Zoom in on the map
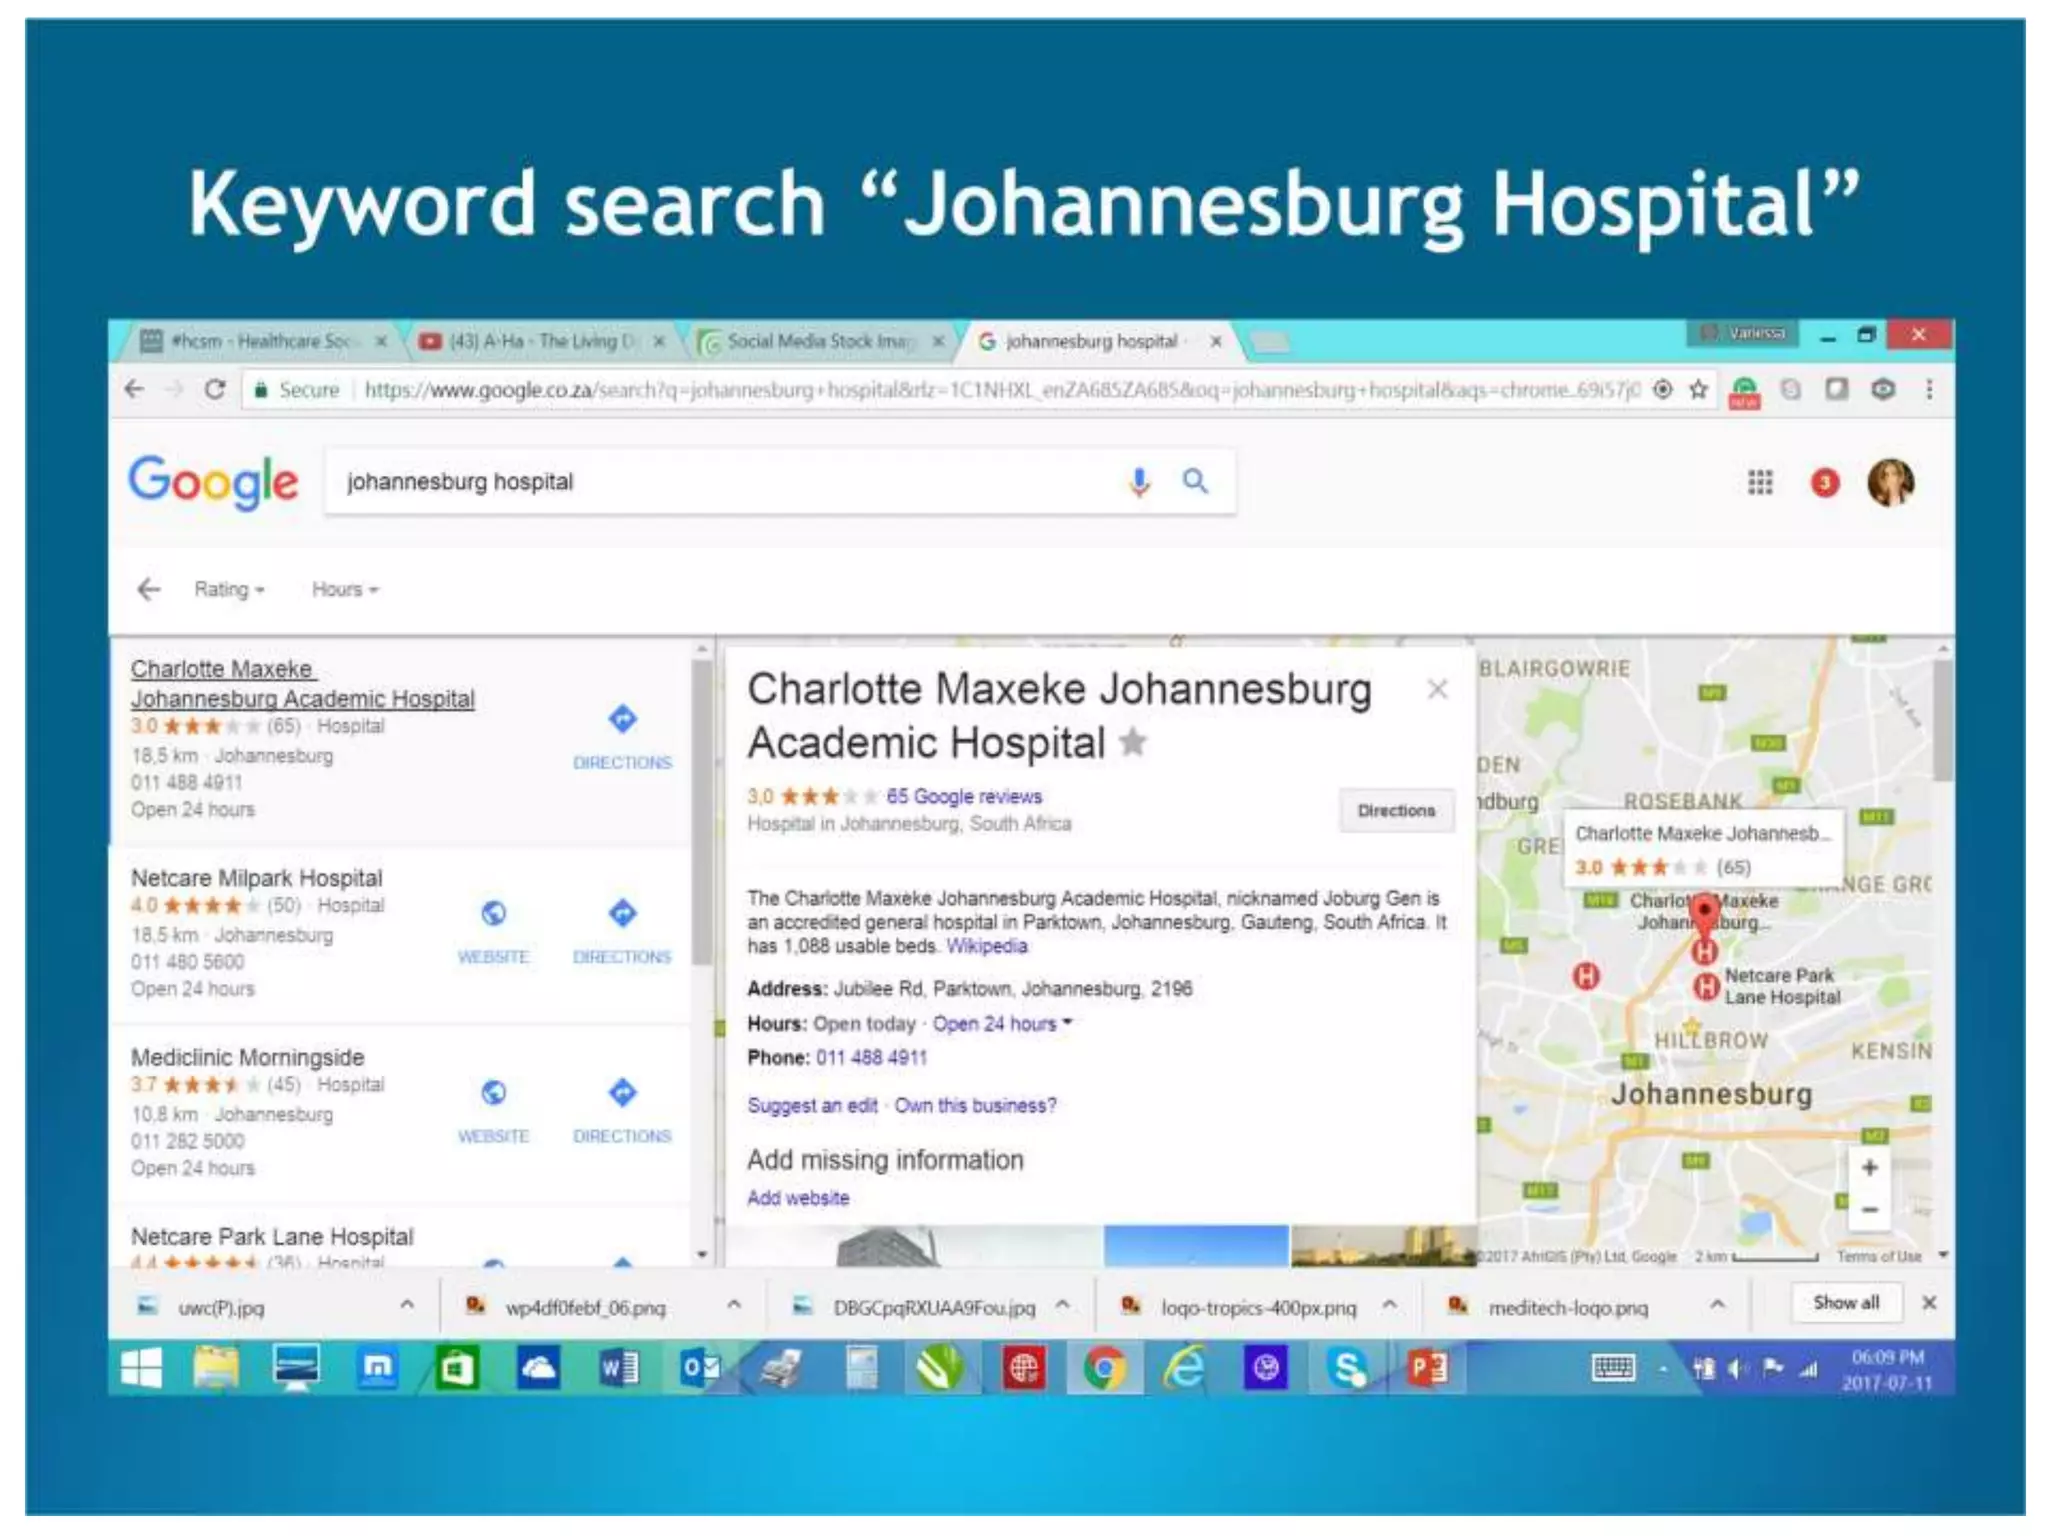 pos(1869,1167)
